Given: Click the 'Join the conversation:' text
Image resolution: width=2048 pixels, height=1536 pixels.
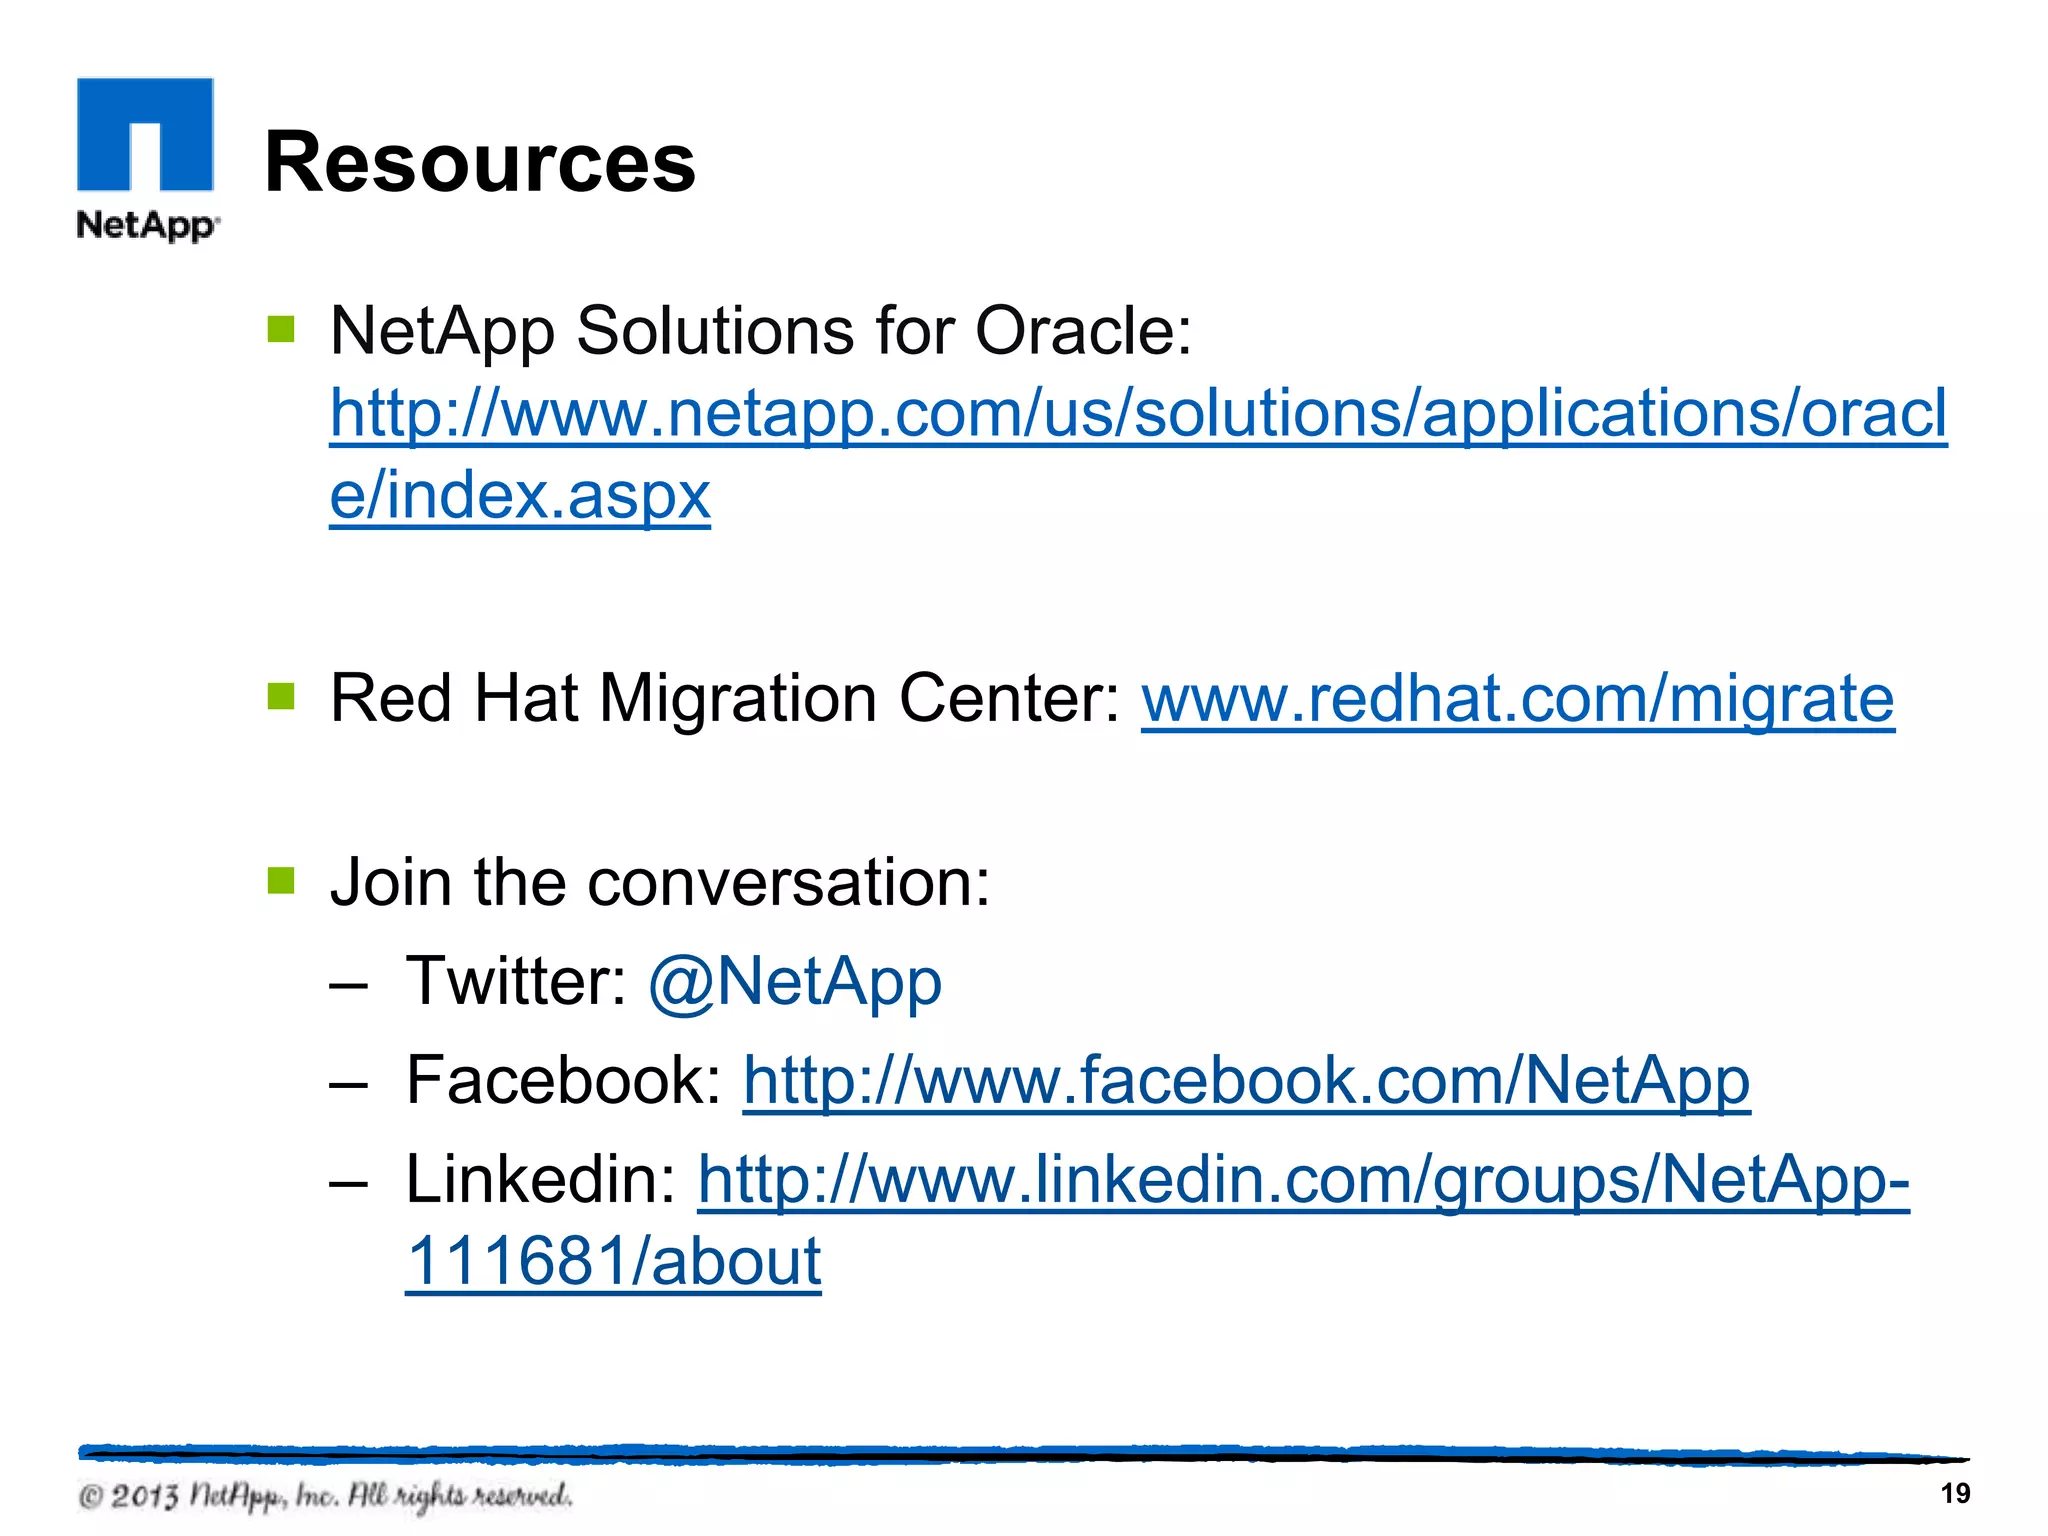Looking at the screenshot, I should (660, 883).
